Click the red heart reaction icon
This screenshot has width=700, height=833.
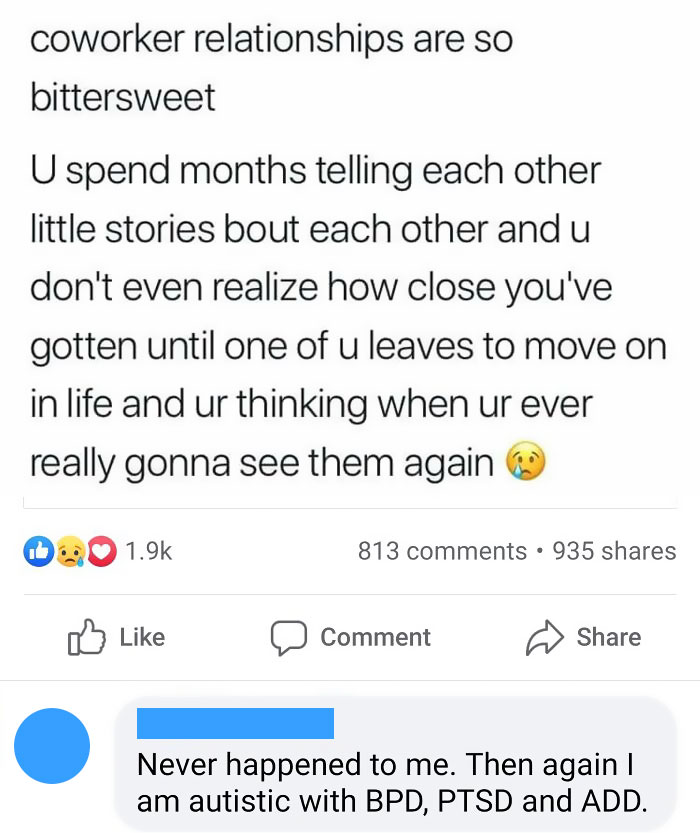[102, 551]
